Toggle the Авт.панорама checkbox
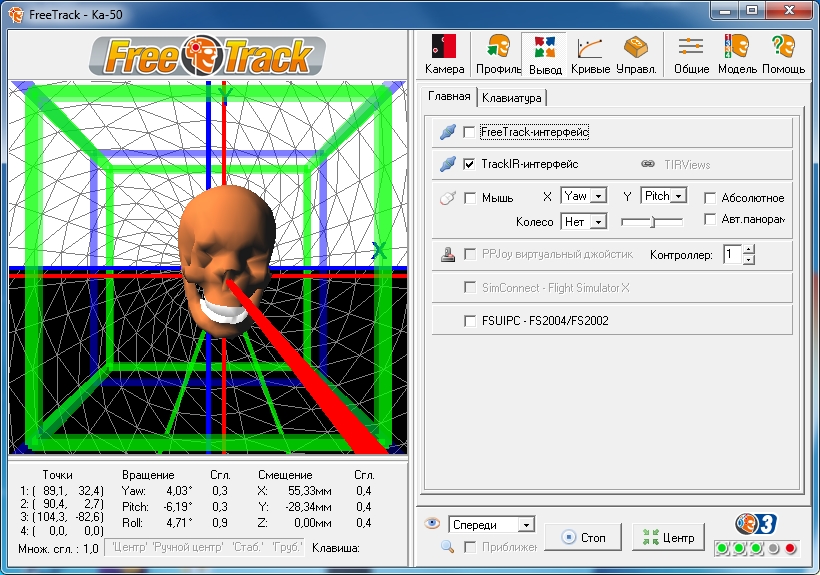 (710, 219)
